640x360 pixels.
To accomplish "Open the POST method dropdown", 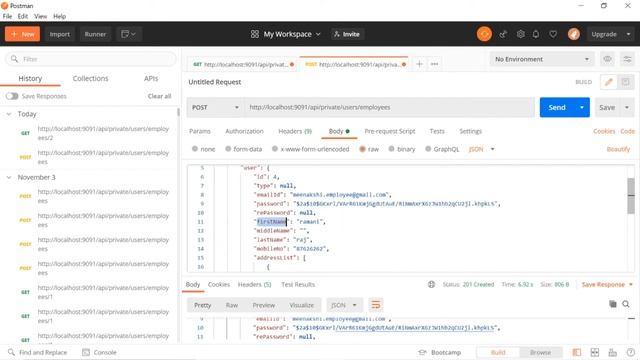I will pos(216,107).
